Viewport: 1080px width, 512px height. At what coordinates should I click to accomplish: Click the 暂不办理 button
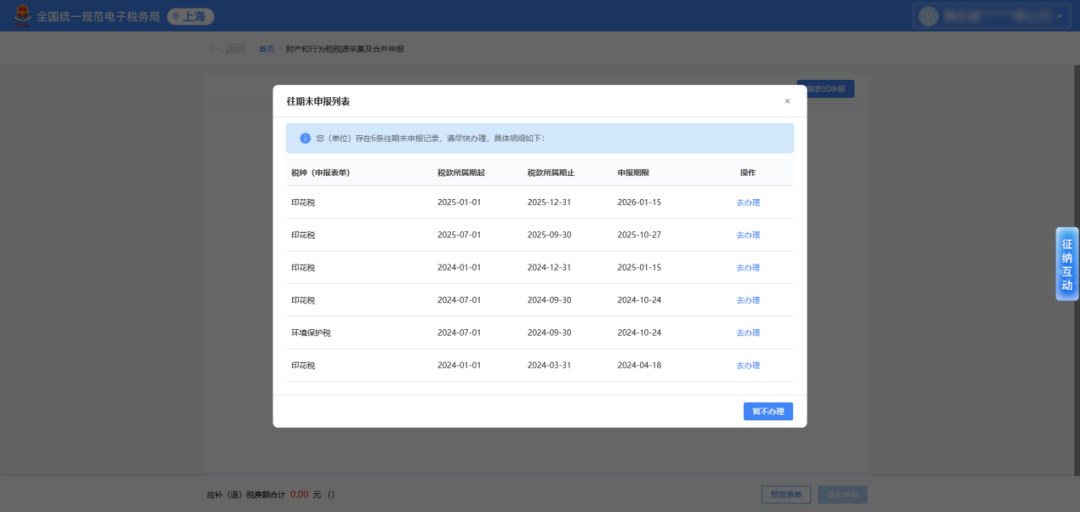pos(768,411)
